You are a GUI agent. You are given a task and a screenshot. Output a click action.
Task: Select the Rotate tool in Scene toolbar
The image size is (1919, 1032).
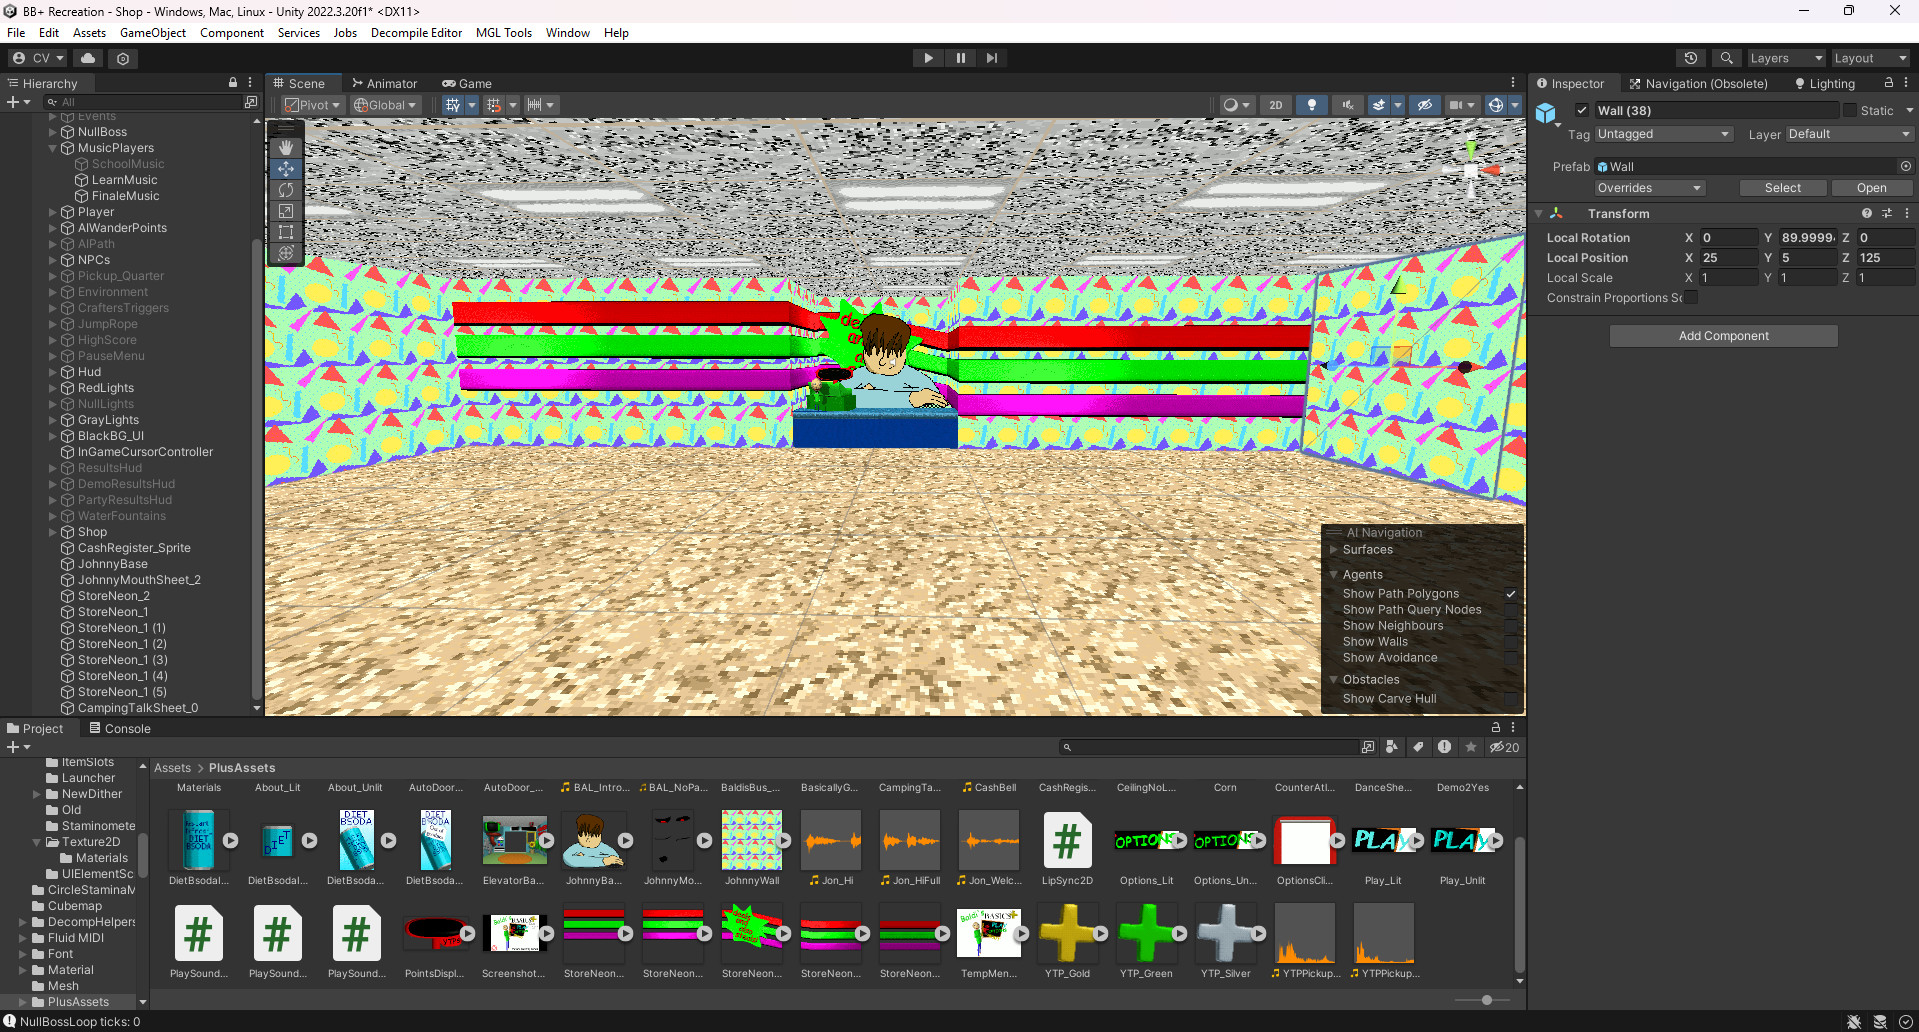(x=286, y=190)
